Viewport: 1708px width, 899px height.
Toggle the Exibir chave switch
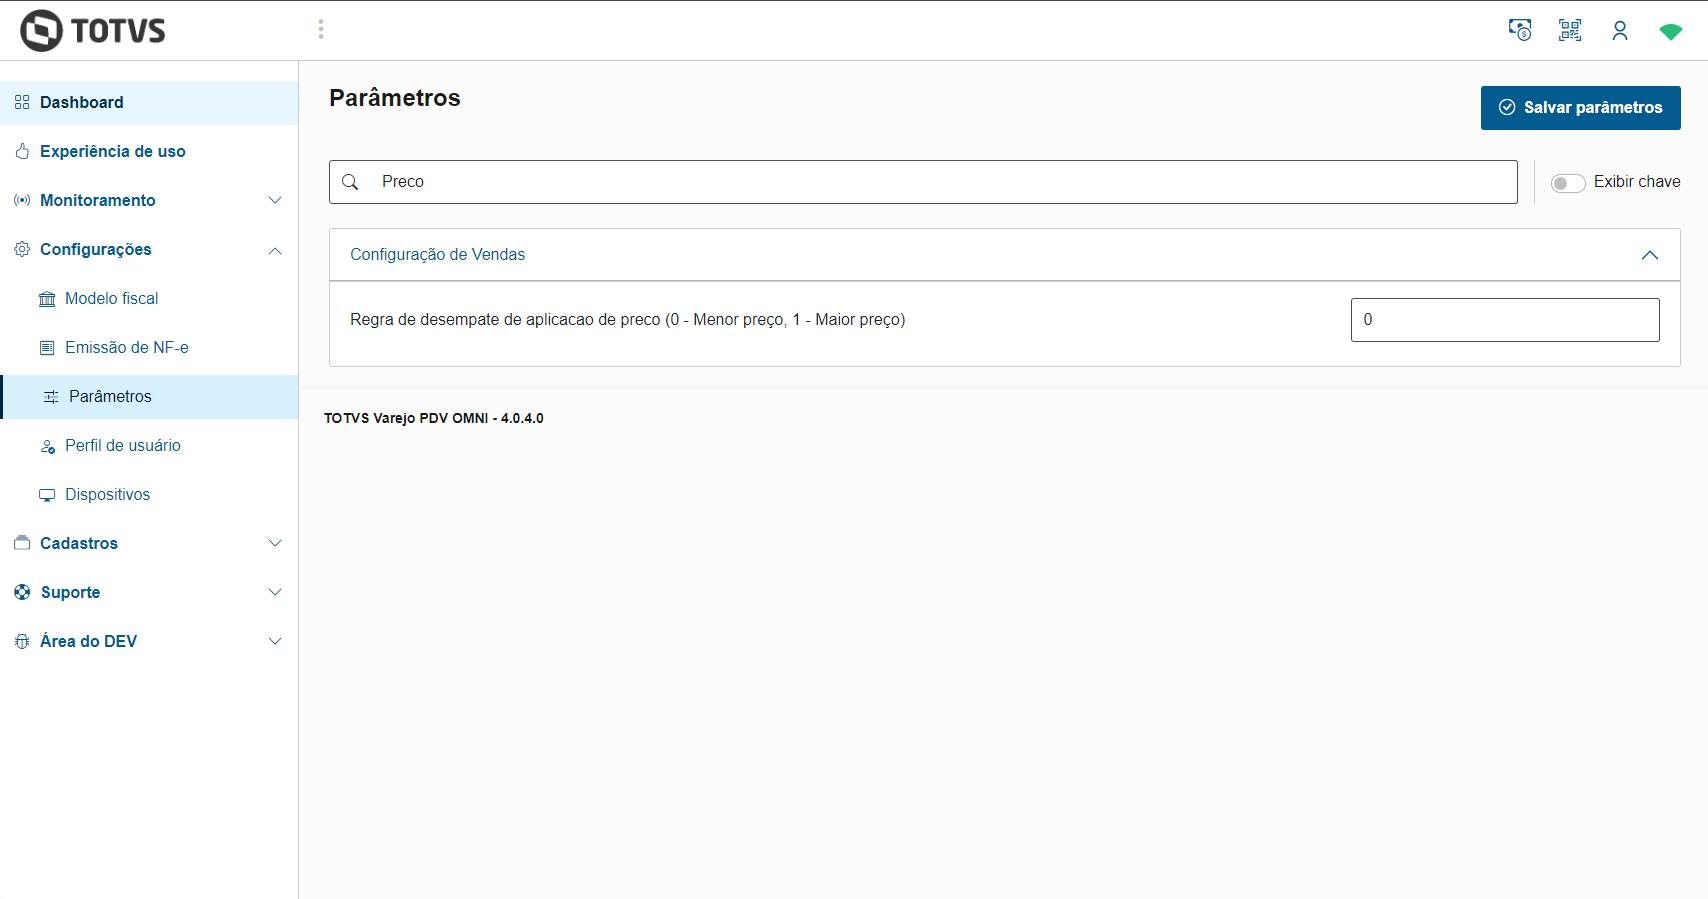1568,183
